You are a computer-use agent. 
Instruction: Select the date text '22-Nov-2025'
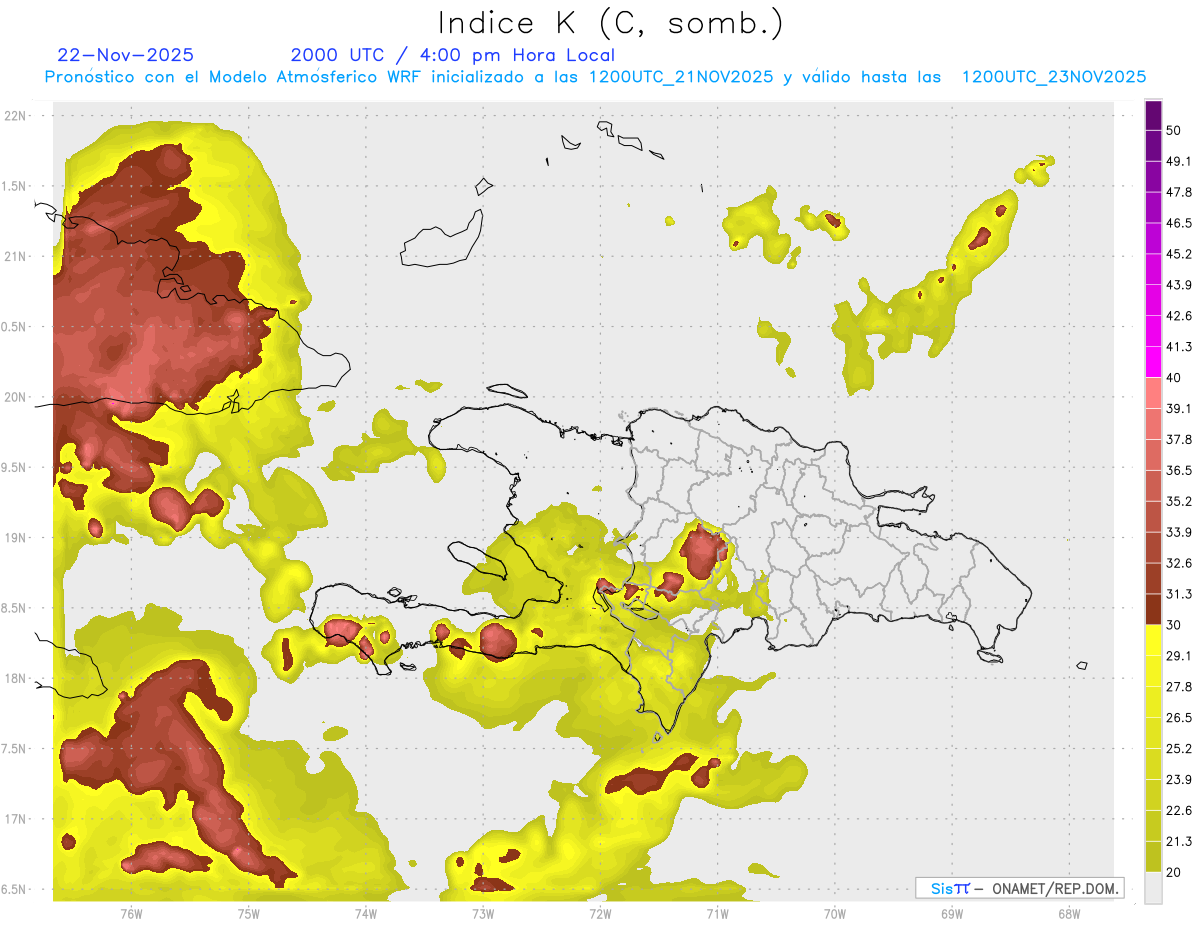tap(126, 55)
